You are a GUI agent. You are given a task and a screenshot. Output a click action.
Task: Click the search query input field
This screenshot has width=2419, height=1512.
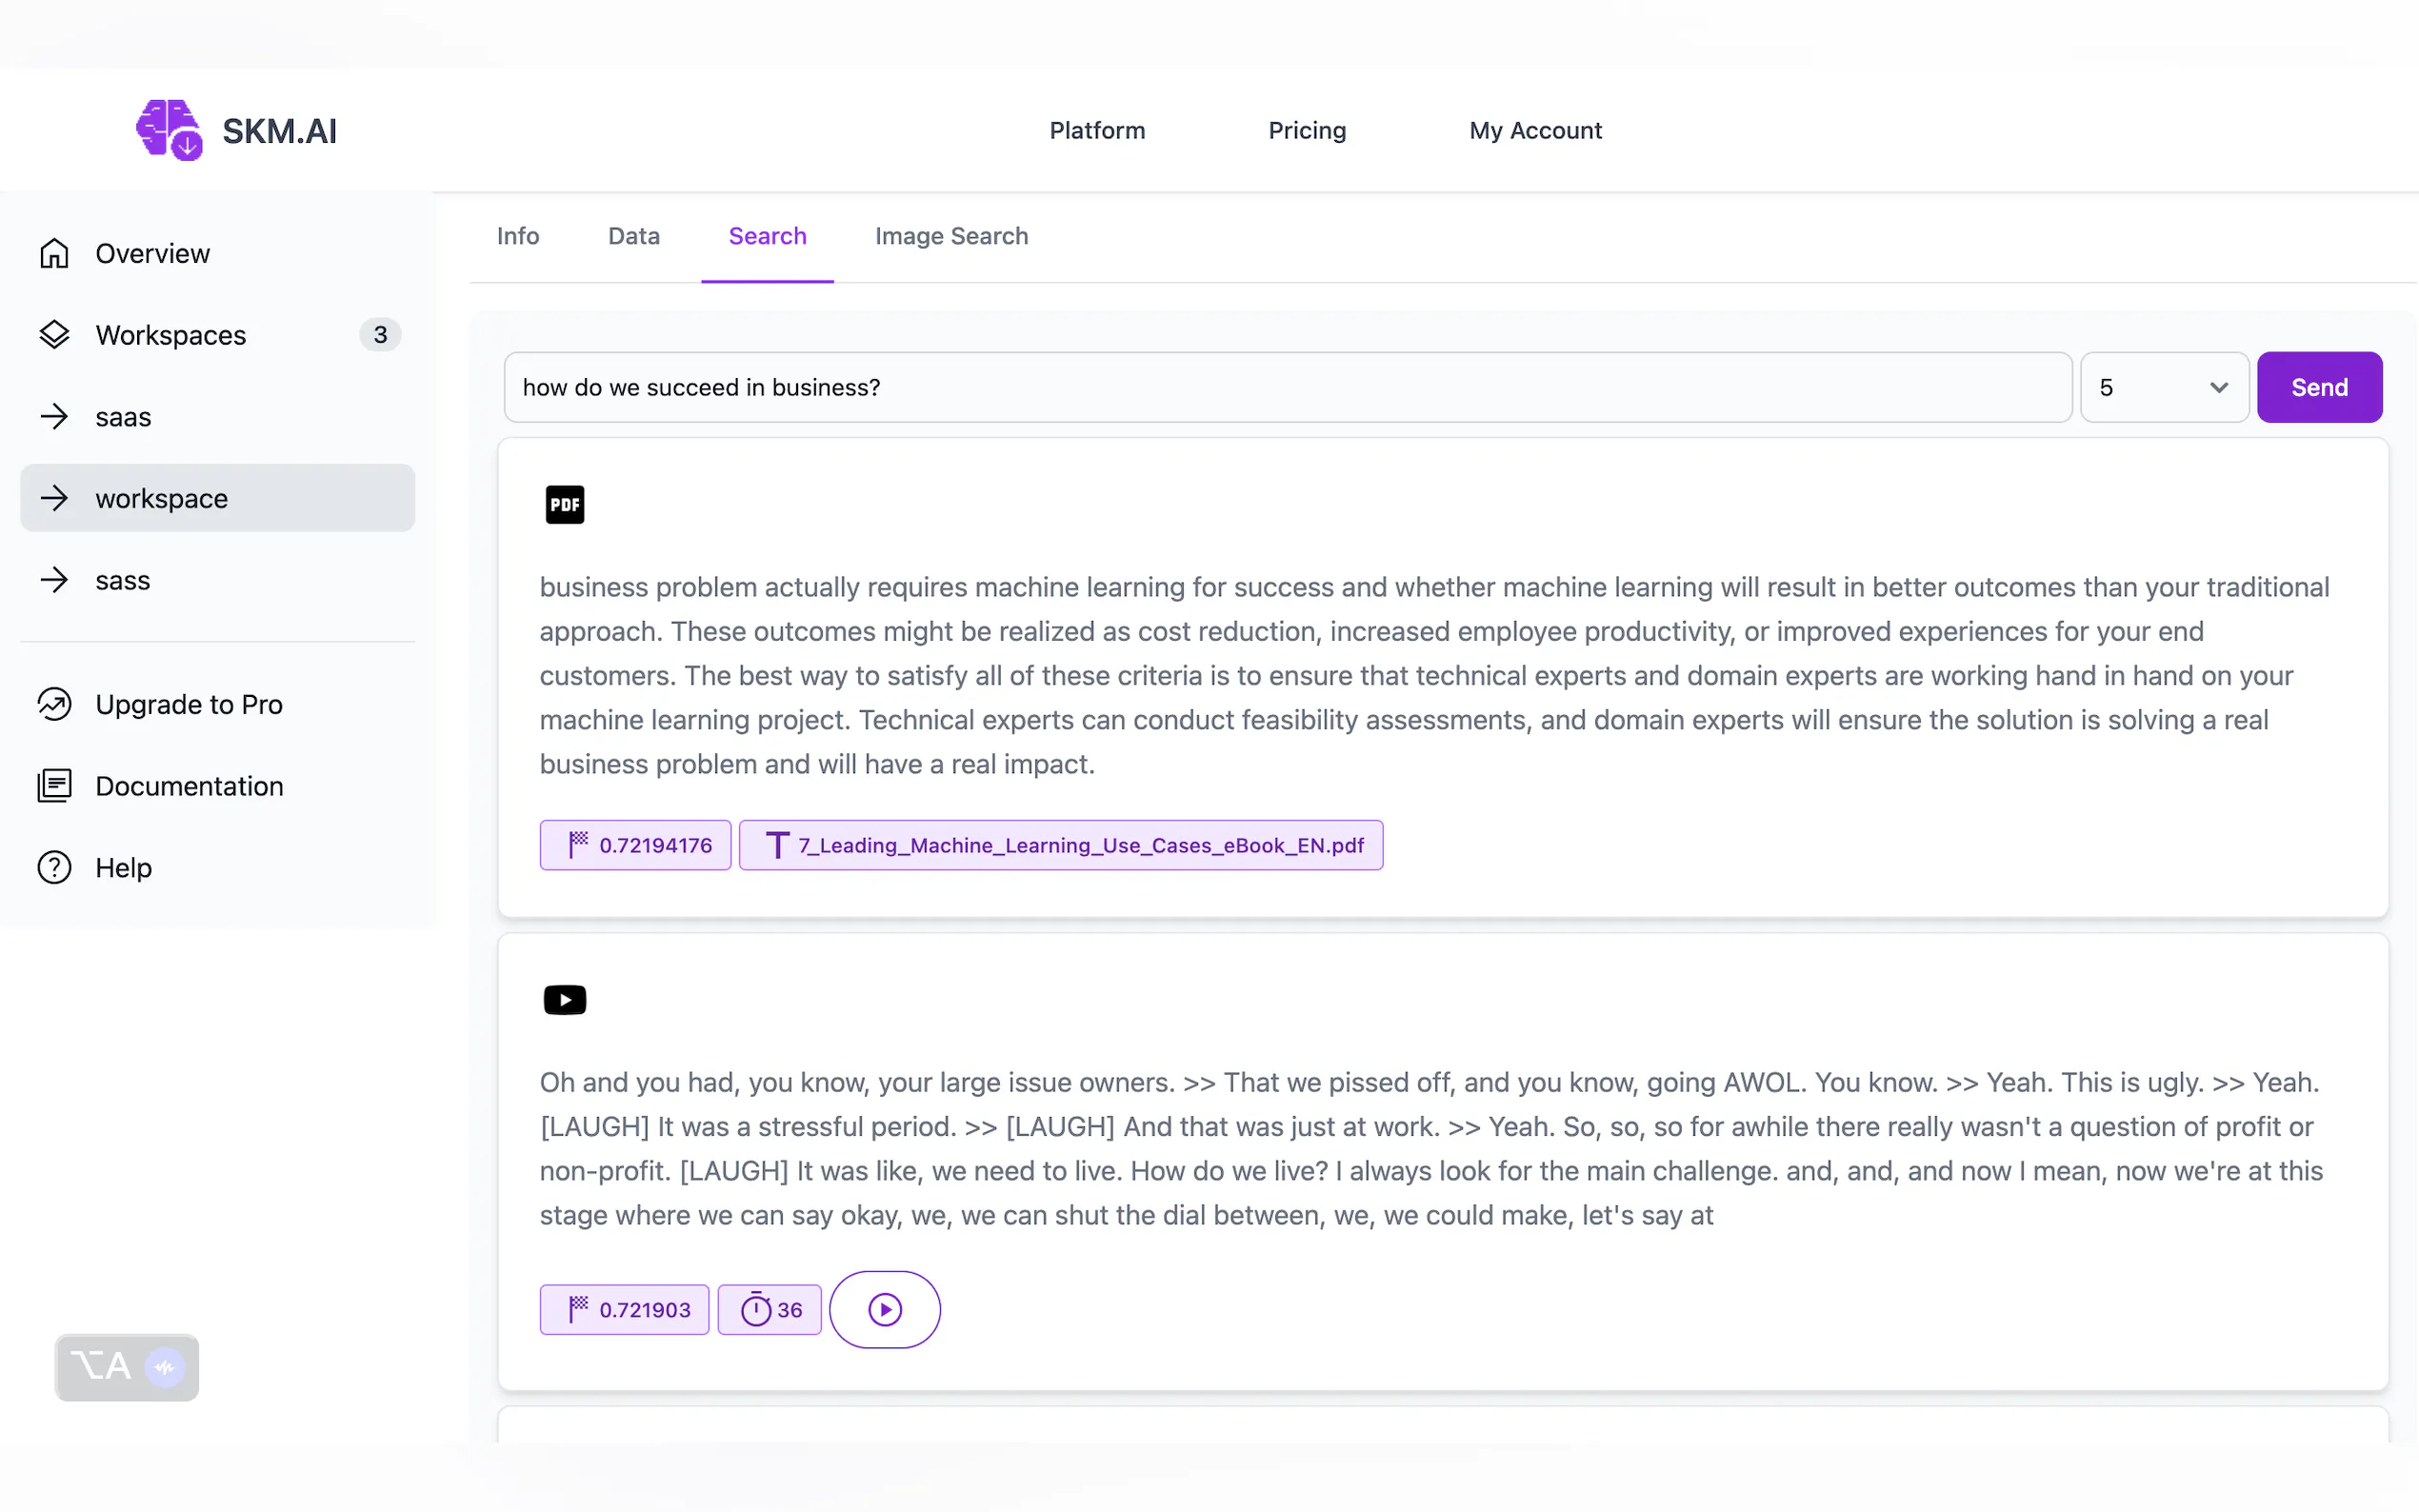[x=1286, y=388]
